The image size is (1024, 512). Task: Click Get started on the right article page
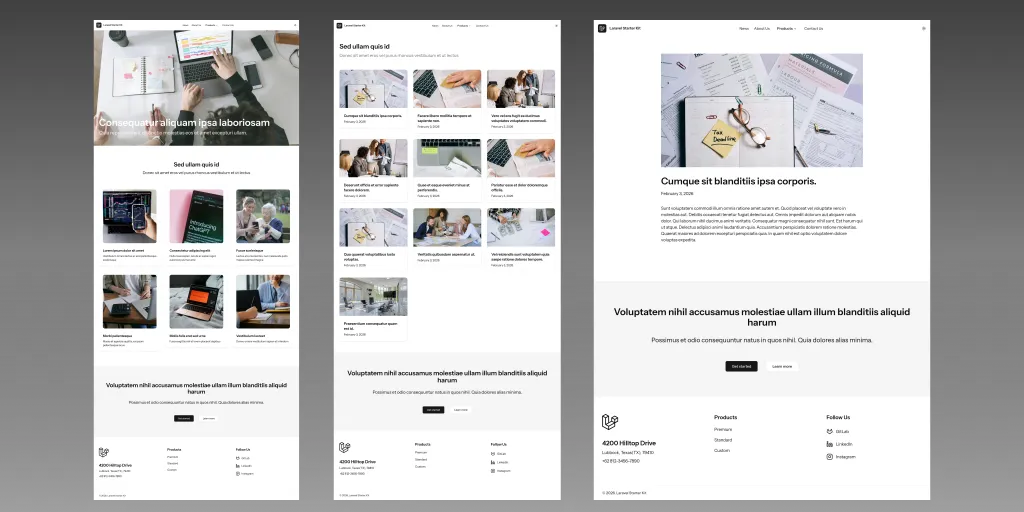point(741,366)
